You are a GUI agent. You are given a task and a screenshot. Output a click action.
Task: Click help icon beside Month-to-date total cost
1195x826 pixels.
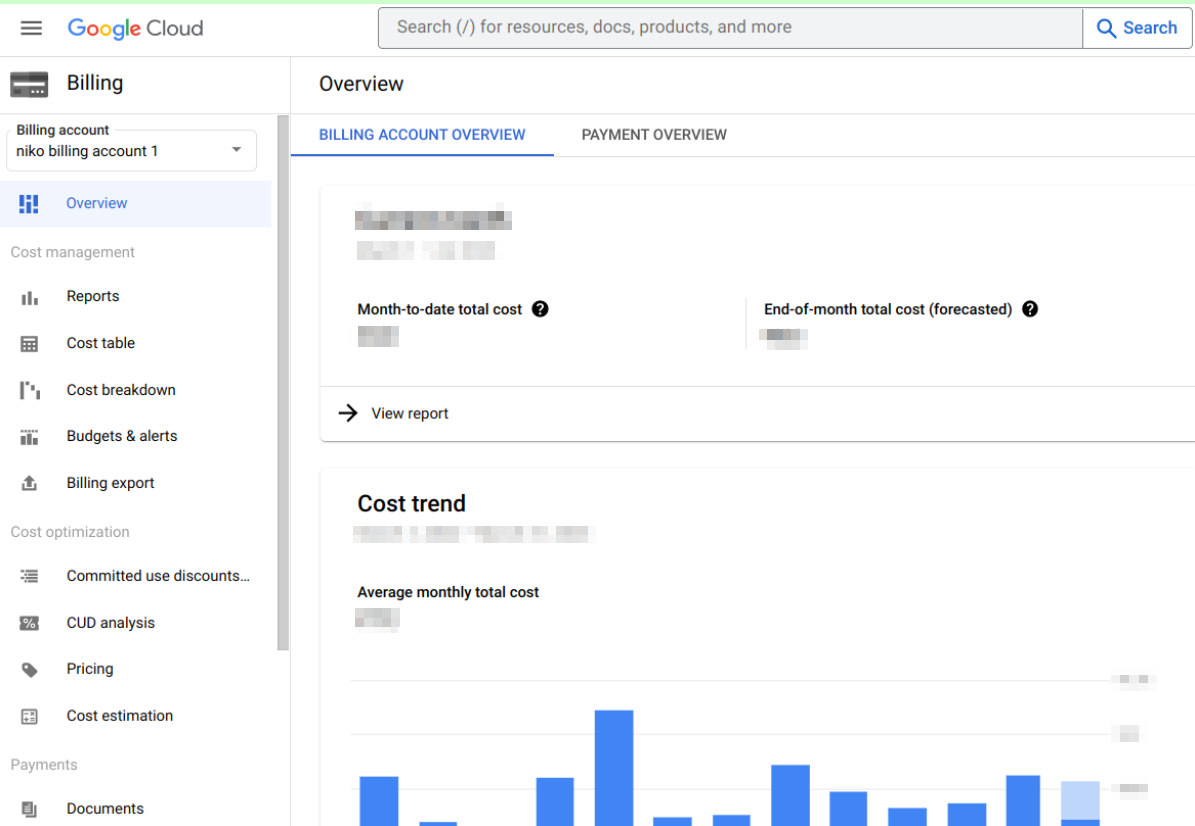click(540, 309)
